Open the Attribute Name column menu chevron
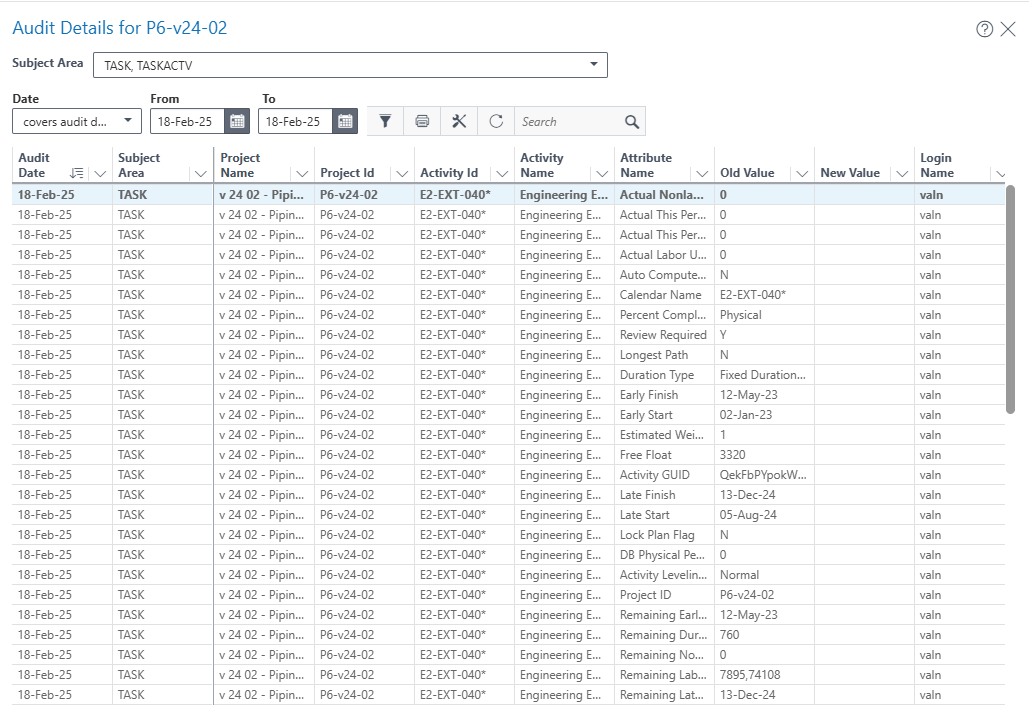 (702, 173)
